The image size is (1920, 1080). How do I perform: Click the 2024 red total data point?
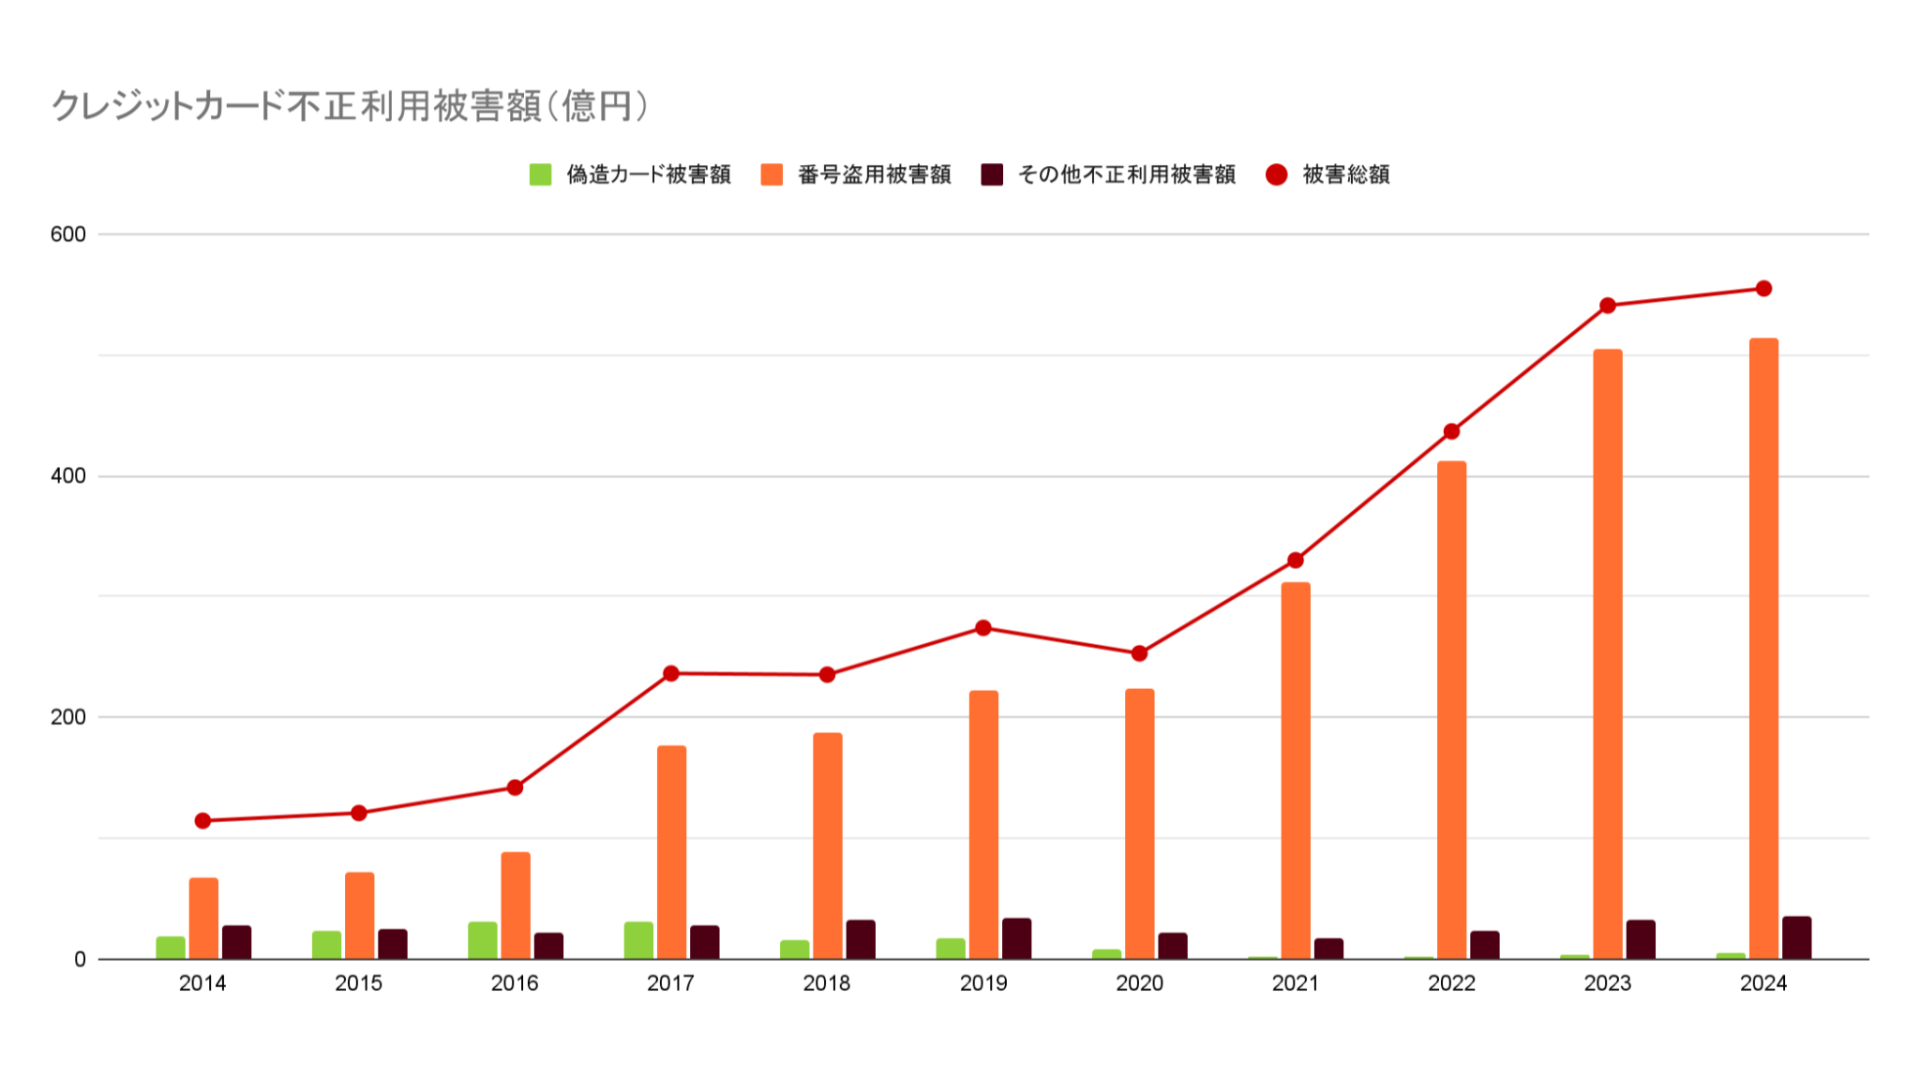[x=1763, y=289]
